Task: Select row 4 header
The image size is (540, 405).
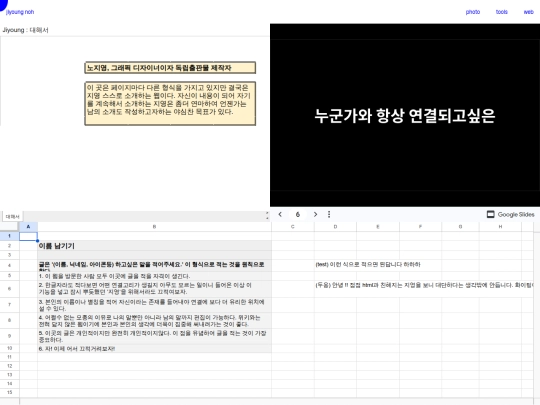Action: pos(9,265)
